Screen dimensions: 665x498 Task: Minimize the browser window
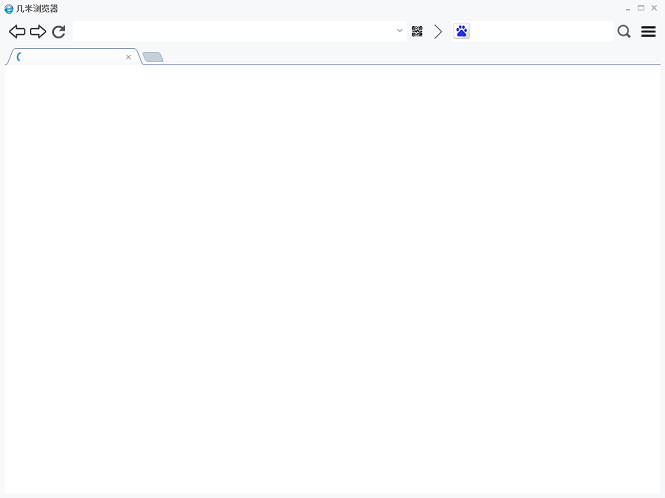pos(628,8)
